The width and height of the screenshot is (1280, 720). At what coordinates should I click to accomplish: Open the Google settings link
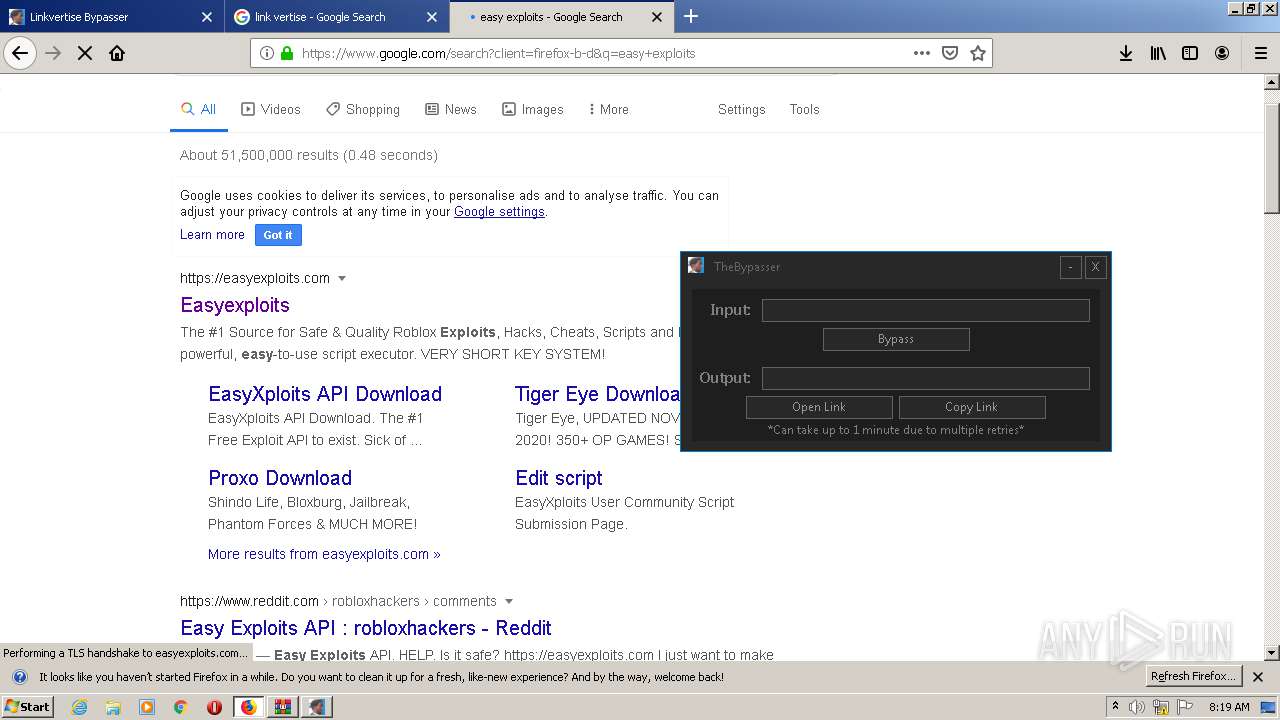499,212
